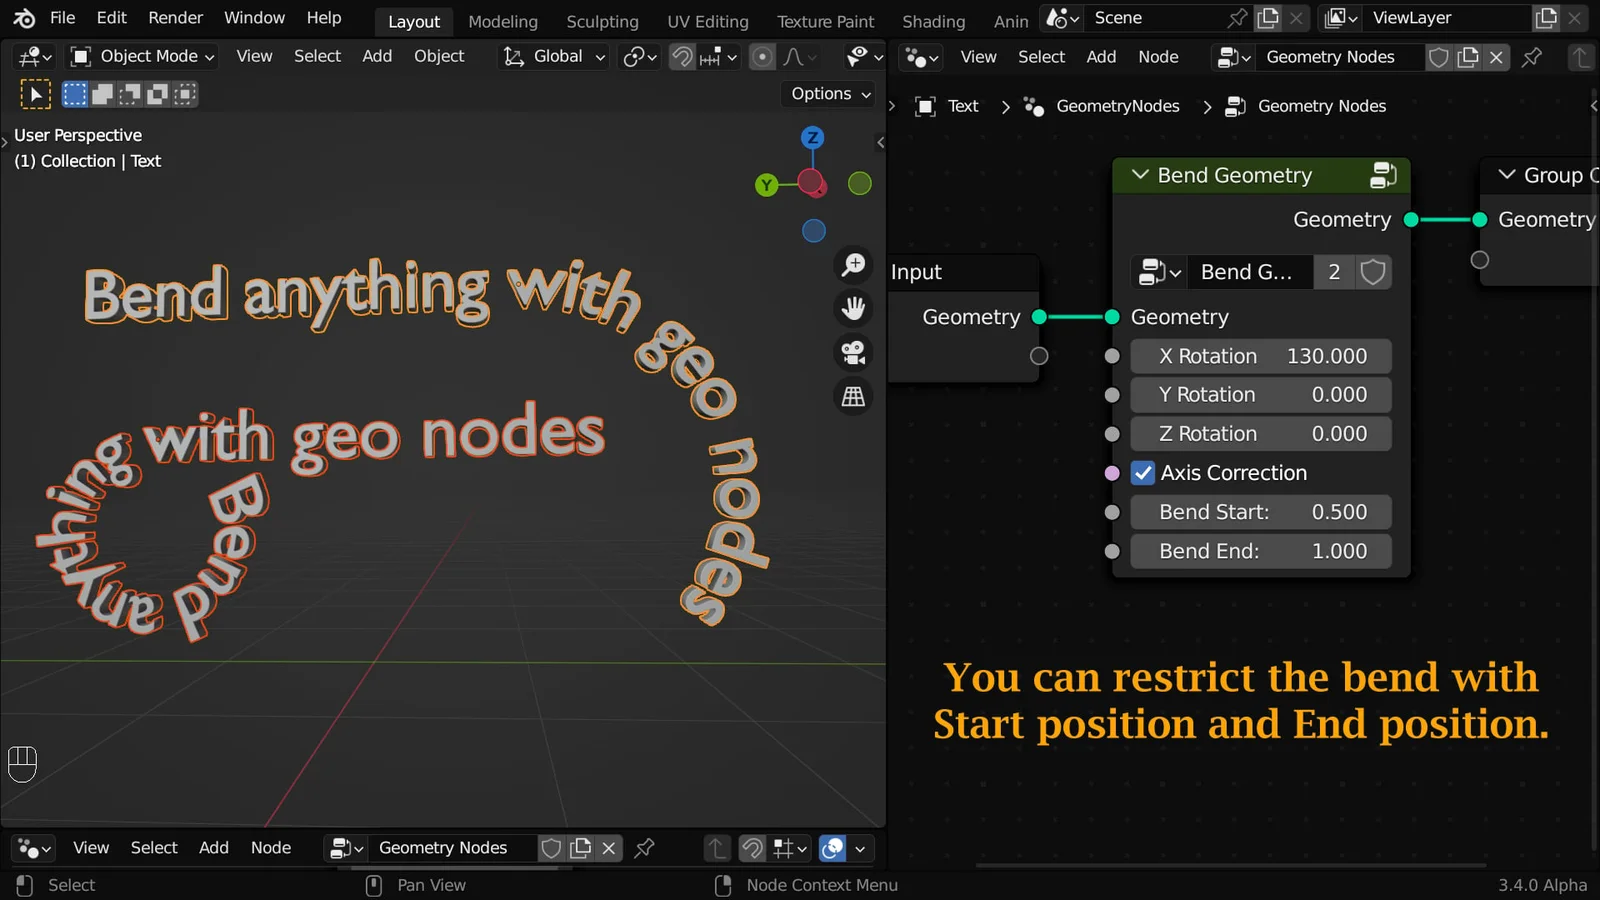Select the zoom tool in the viewport sidebar
The height and width of the screenshot is (900, 1600).
853,264
